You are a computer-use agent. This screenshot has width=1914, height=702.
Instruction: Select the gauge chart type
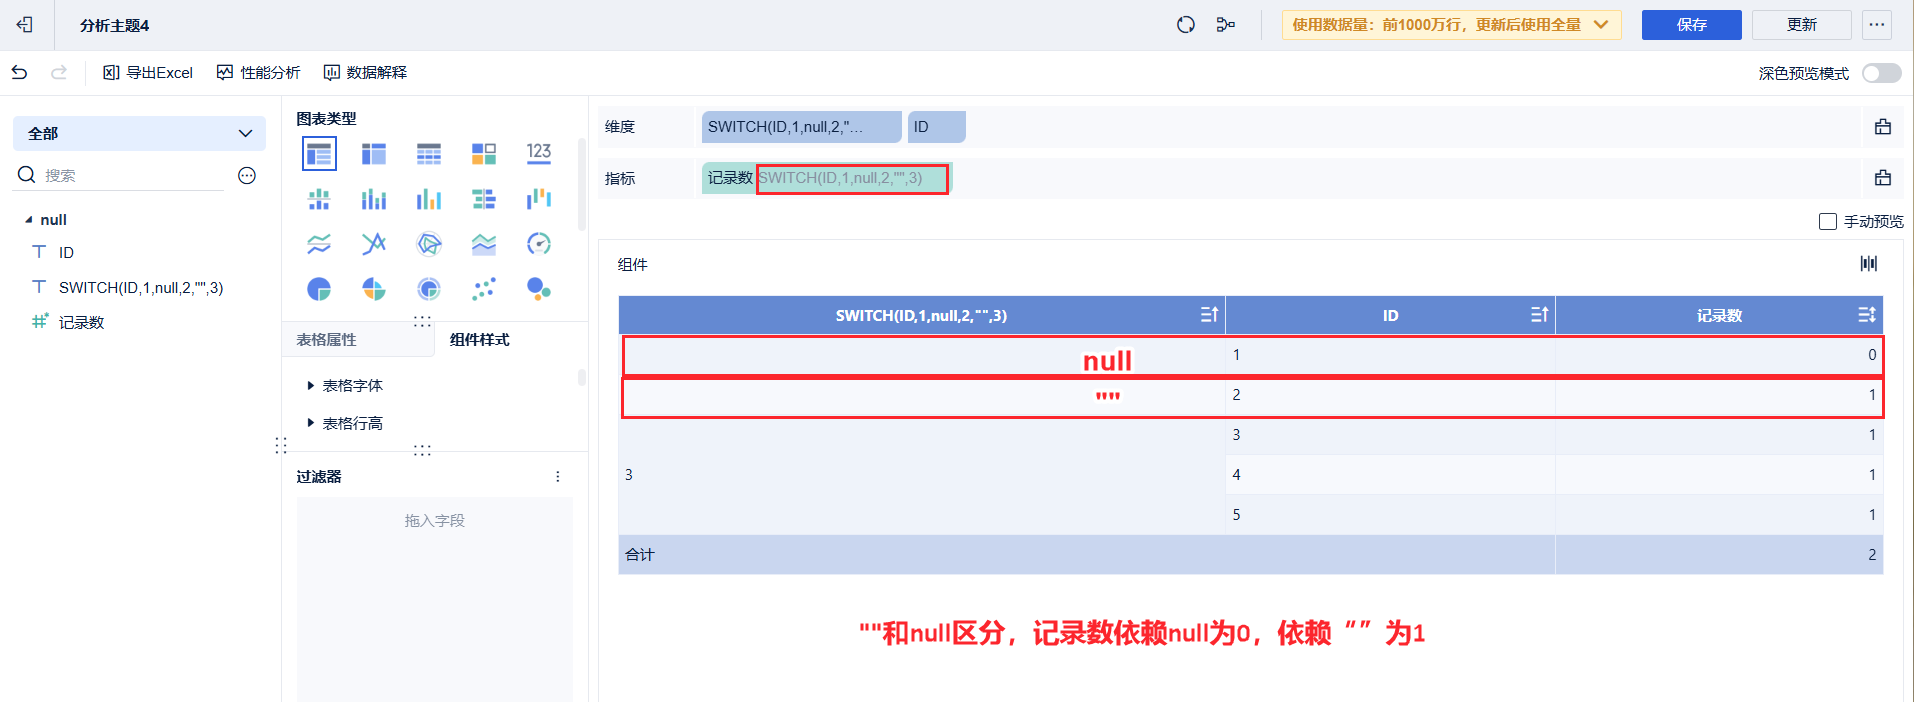pos(539,244)
